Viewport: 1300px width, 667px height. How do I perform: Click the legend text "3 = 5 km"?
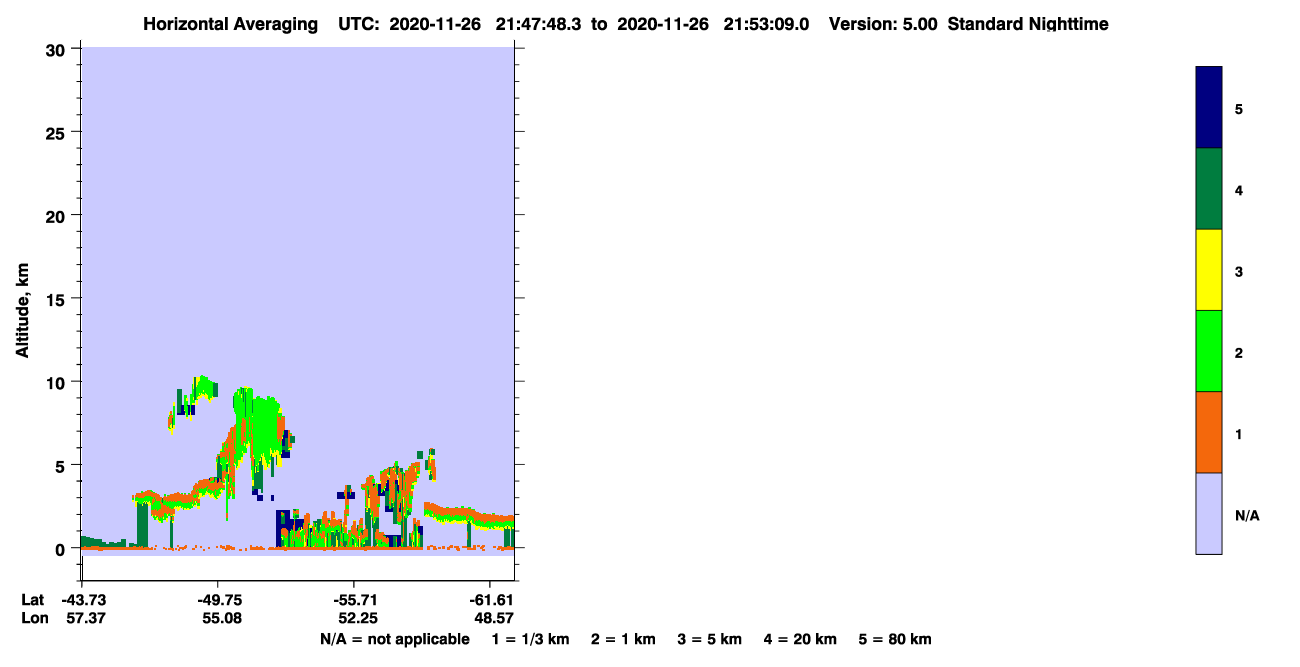tap(710, 640)
